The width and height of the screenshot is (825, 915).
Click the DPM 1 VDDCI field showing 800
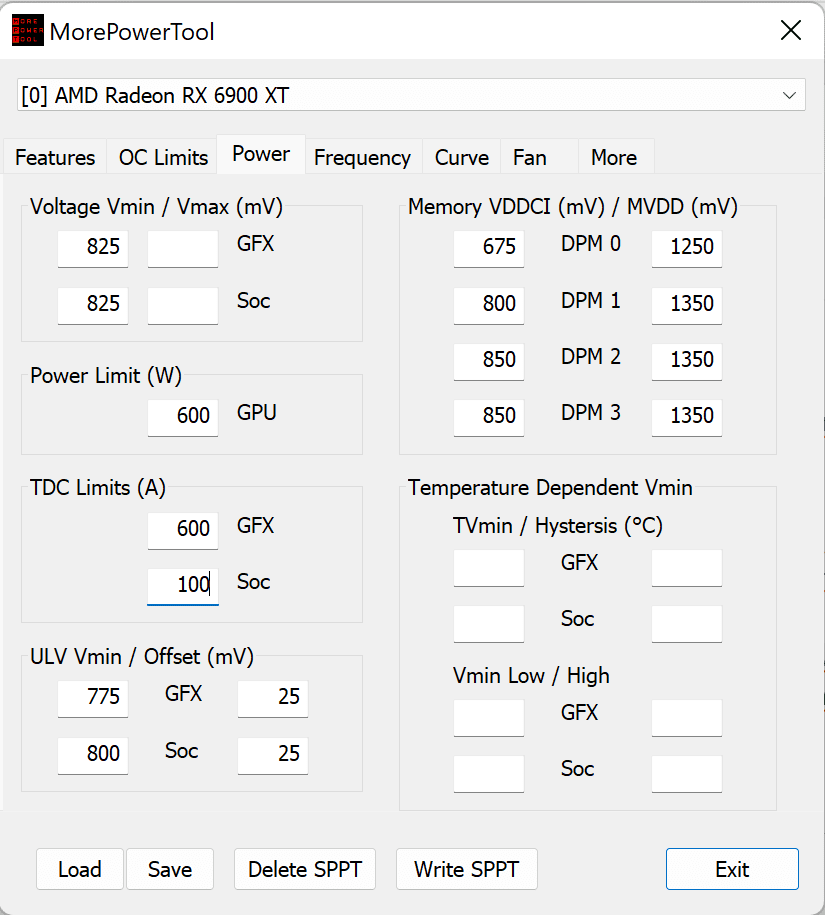click(489, 306)
